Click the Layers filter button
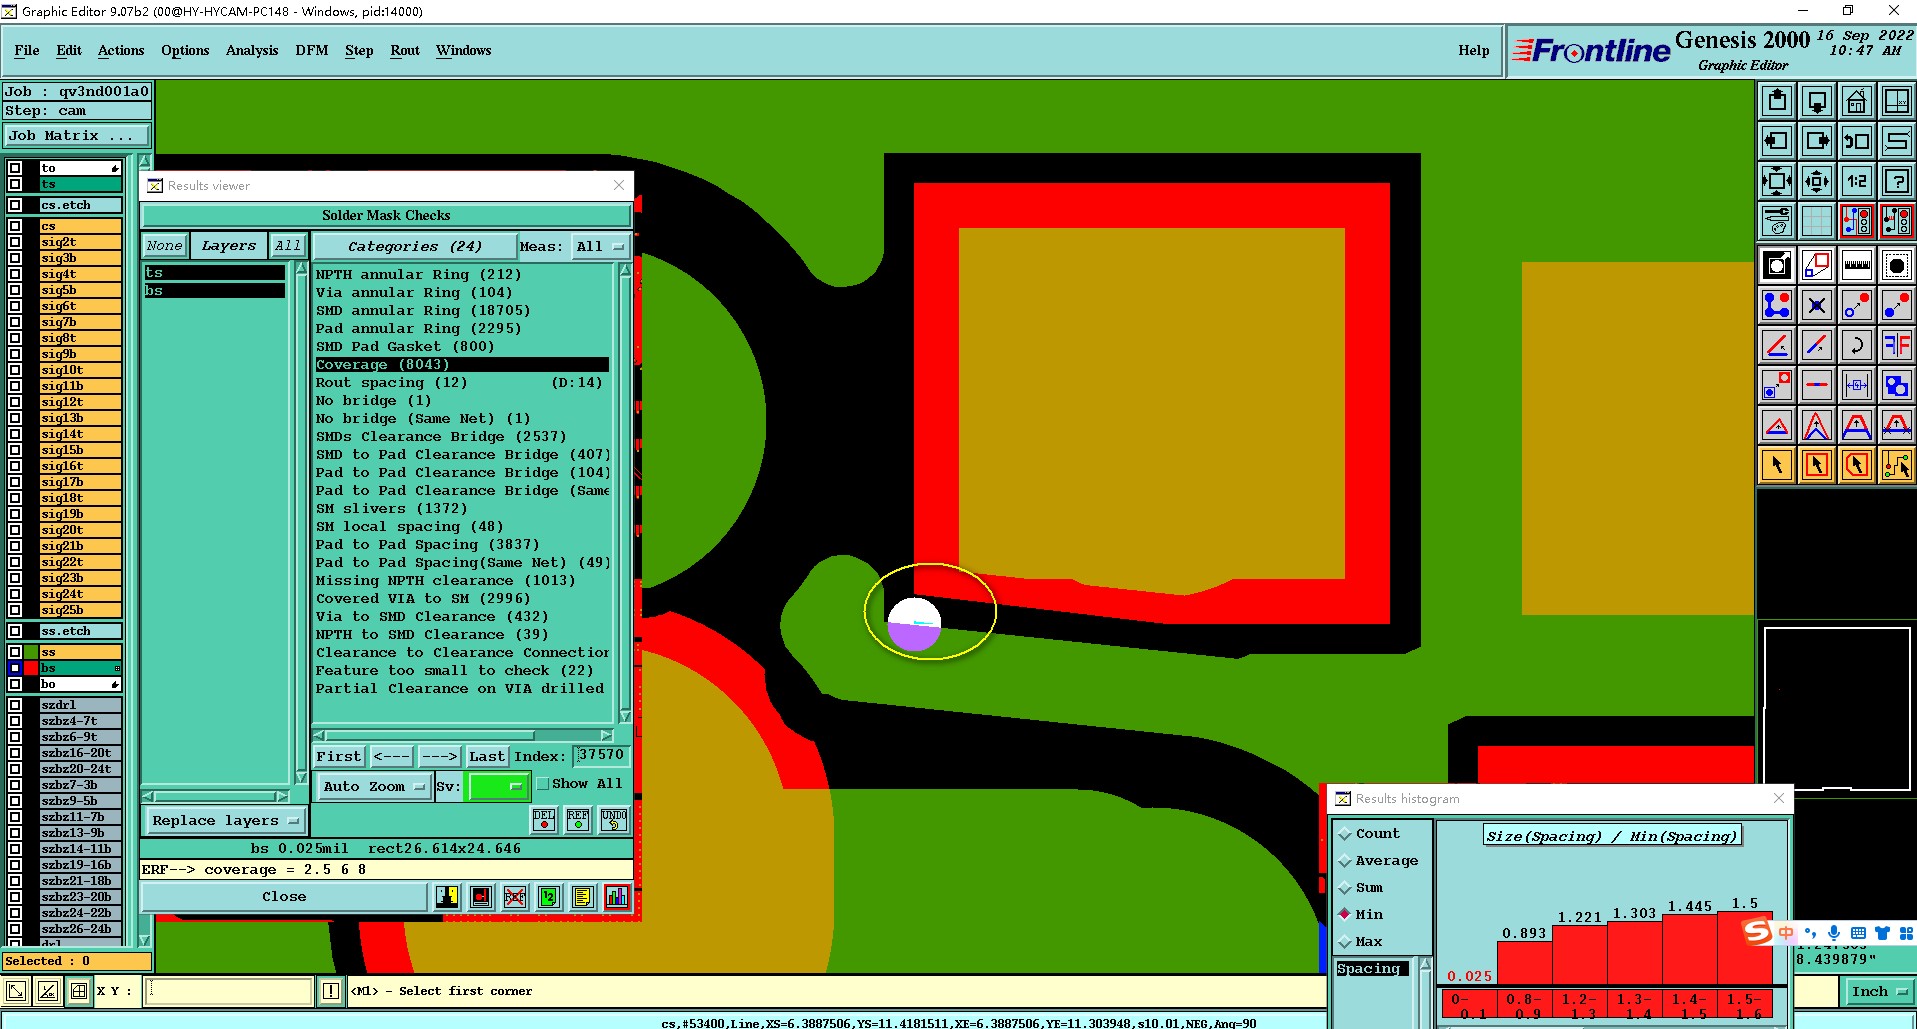 (x=229, y=246)
